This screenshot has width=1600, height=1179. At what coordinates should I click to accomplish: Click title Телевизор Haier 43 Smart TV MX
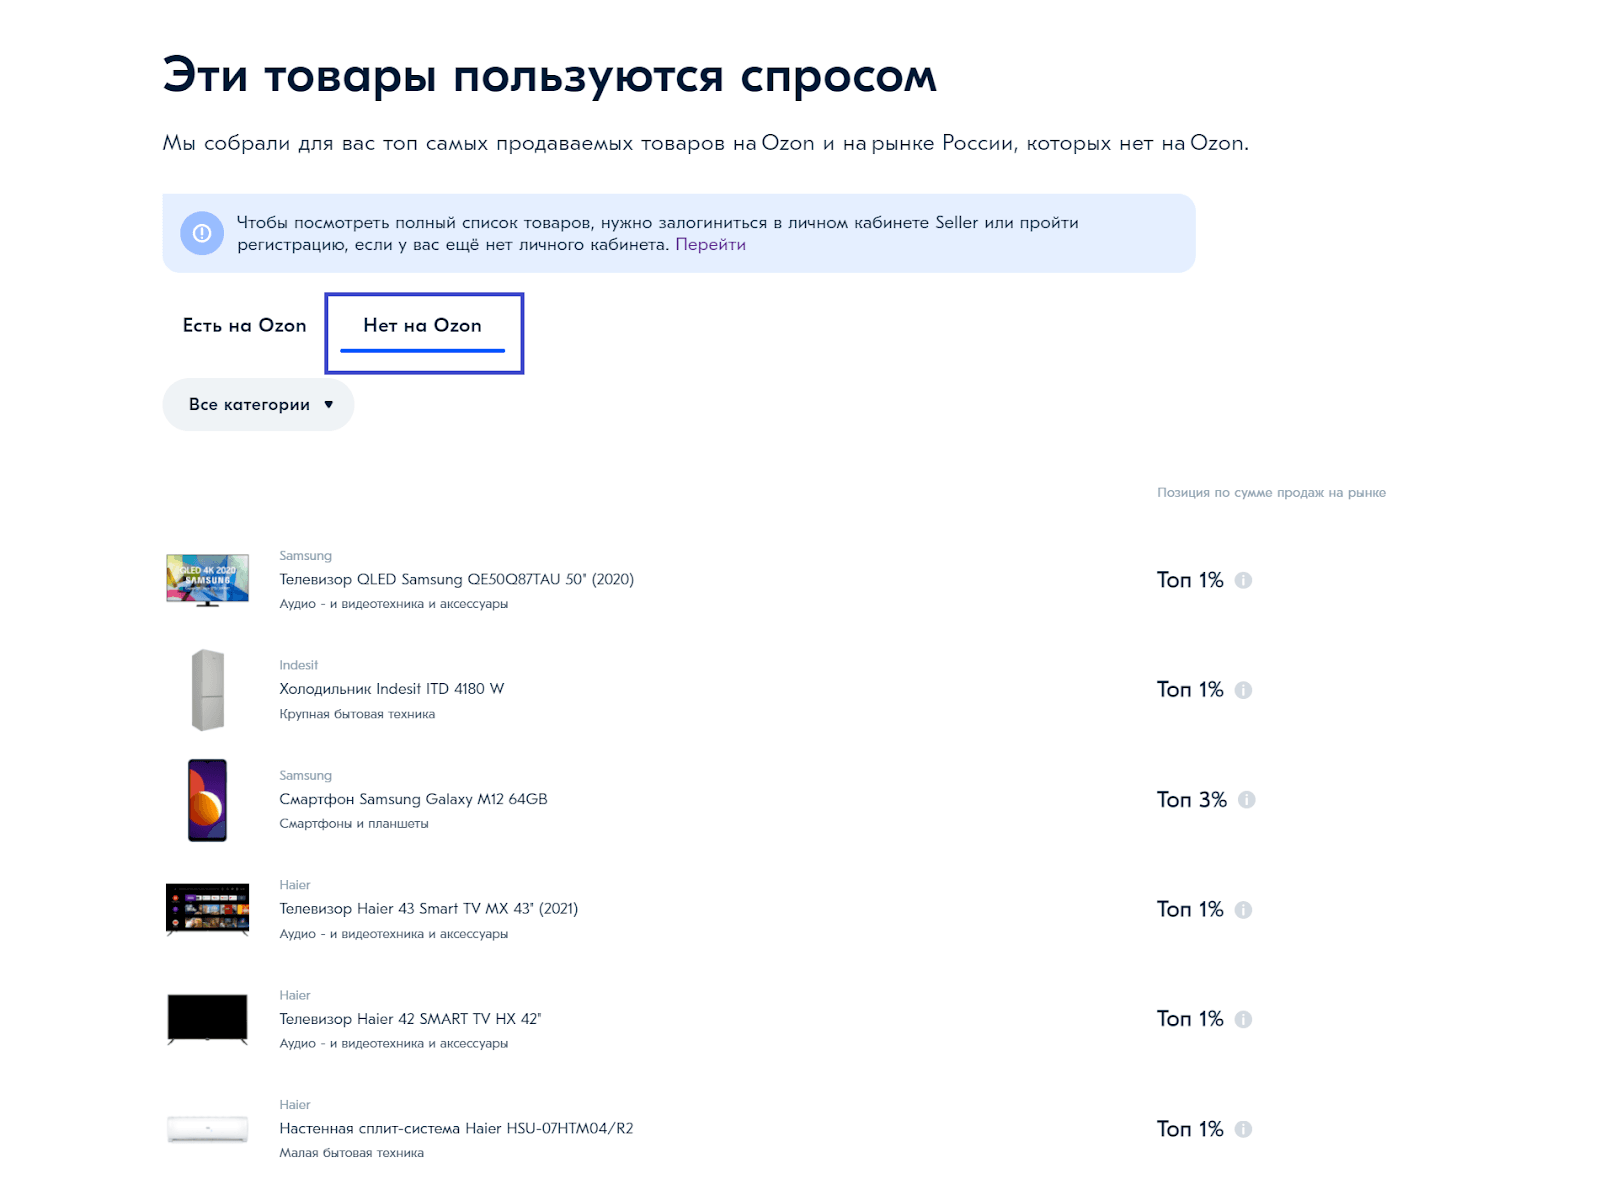coord(428,909)
